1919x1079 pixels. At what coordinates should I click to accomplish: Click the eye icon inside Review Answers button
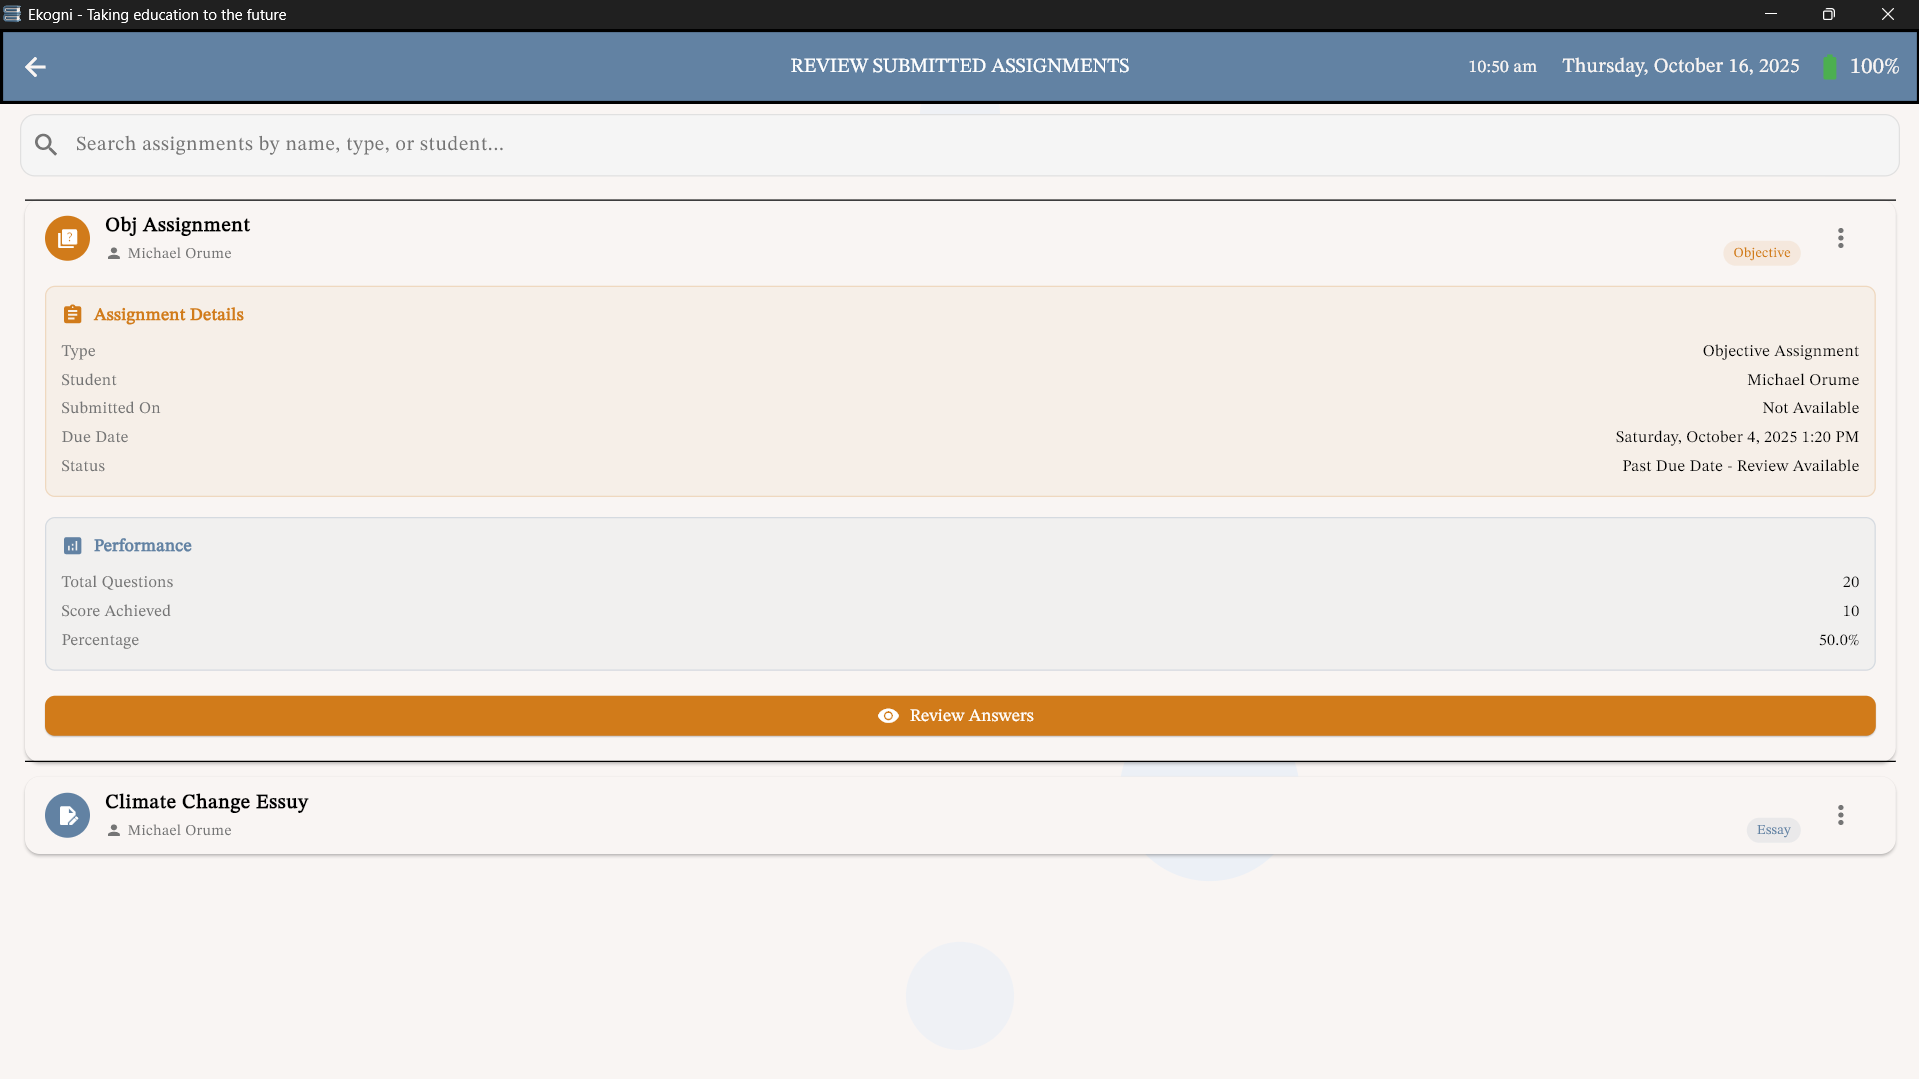click(888, 715)
